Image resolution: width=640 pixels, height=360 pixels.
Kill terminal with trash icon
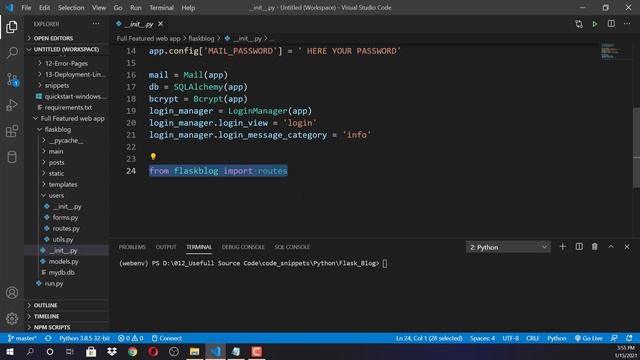[x=595, y=247]
